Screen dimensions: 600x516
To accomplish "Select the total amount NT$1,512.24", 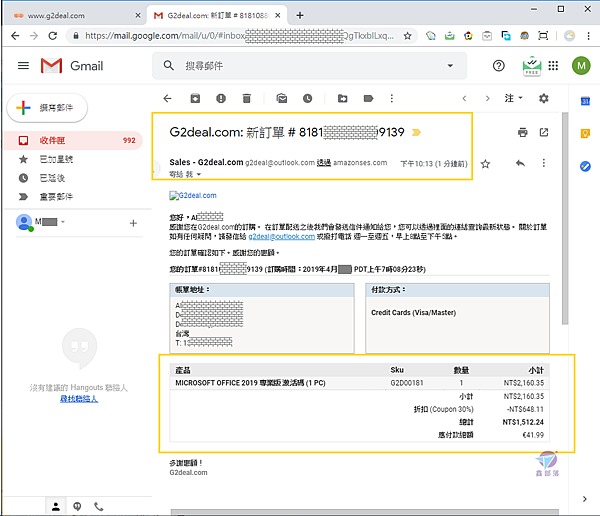I will click(x=523, y=422).
